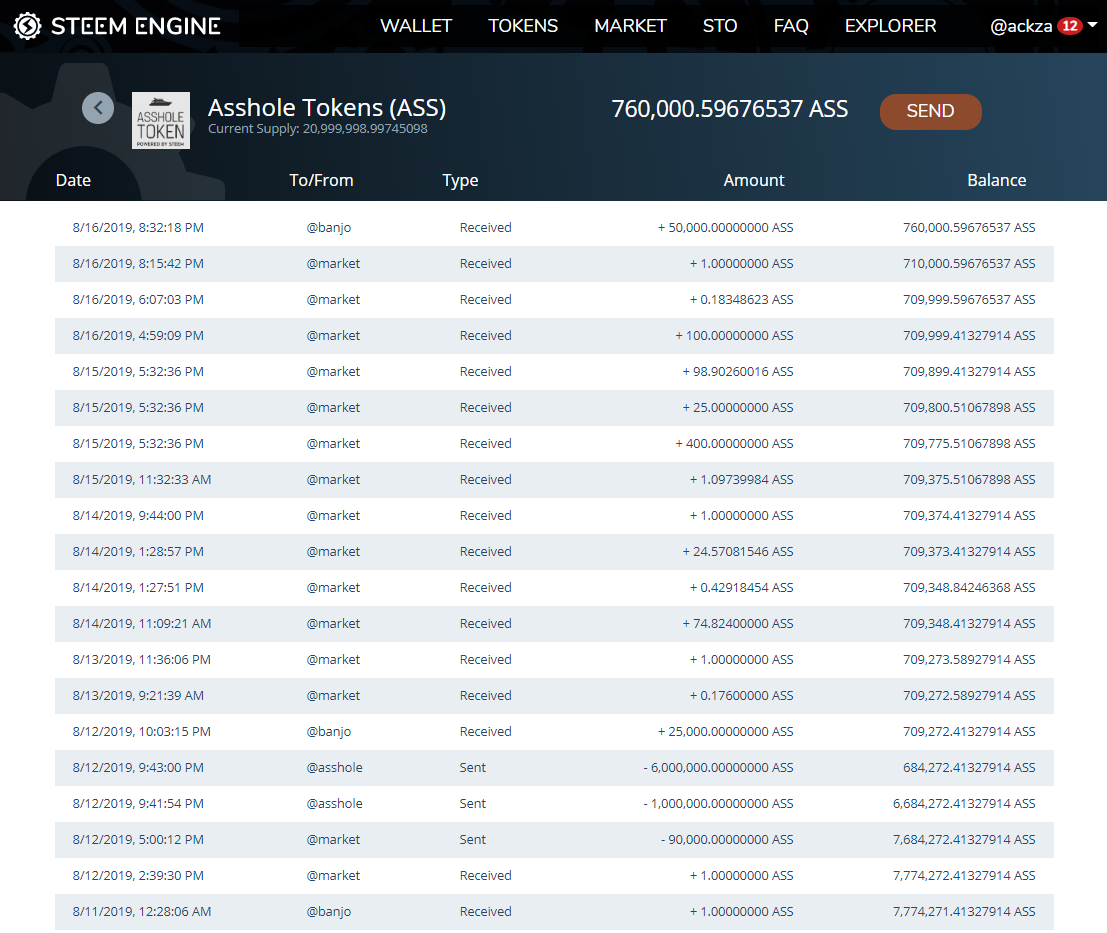This screenshot has width=1107, height=933.
Task: Click the 760,000.59676537 ASS header balance
Action: pos(729,109)
